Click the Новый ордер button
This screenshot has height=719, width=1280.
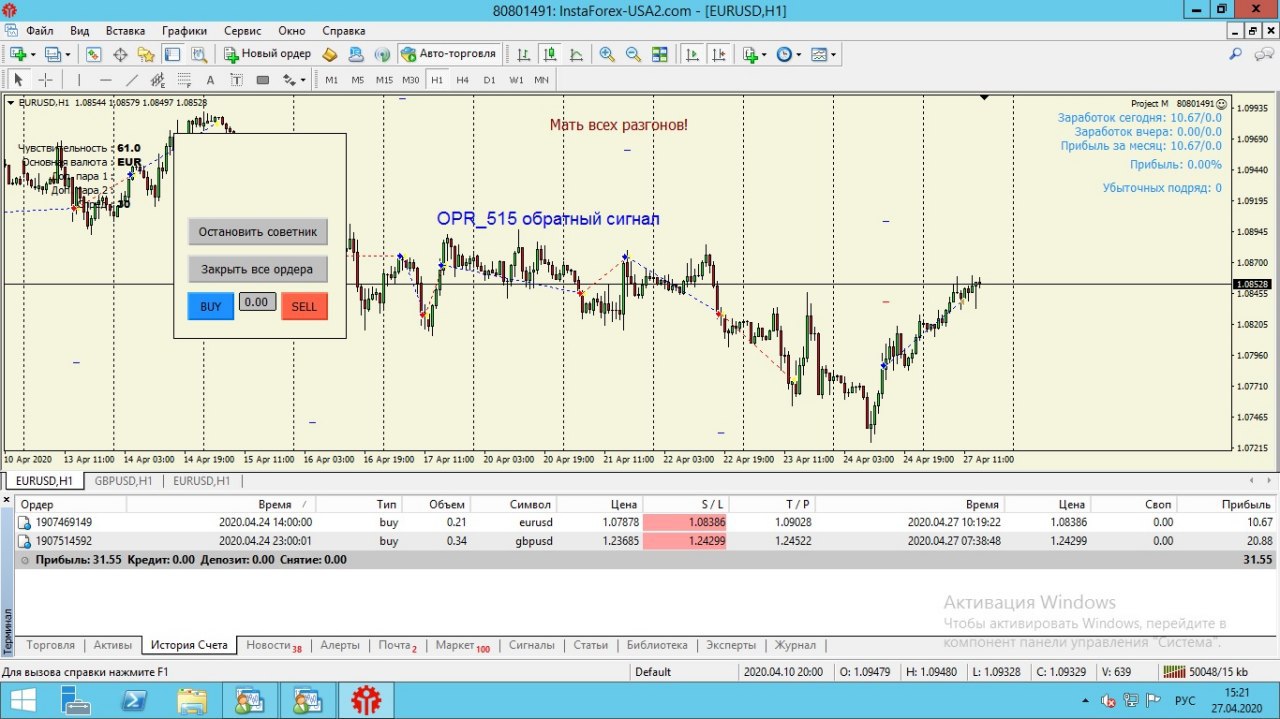click(x=267, y=54)
